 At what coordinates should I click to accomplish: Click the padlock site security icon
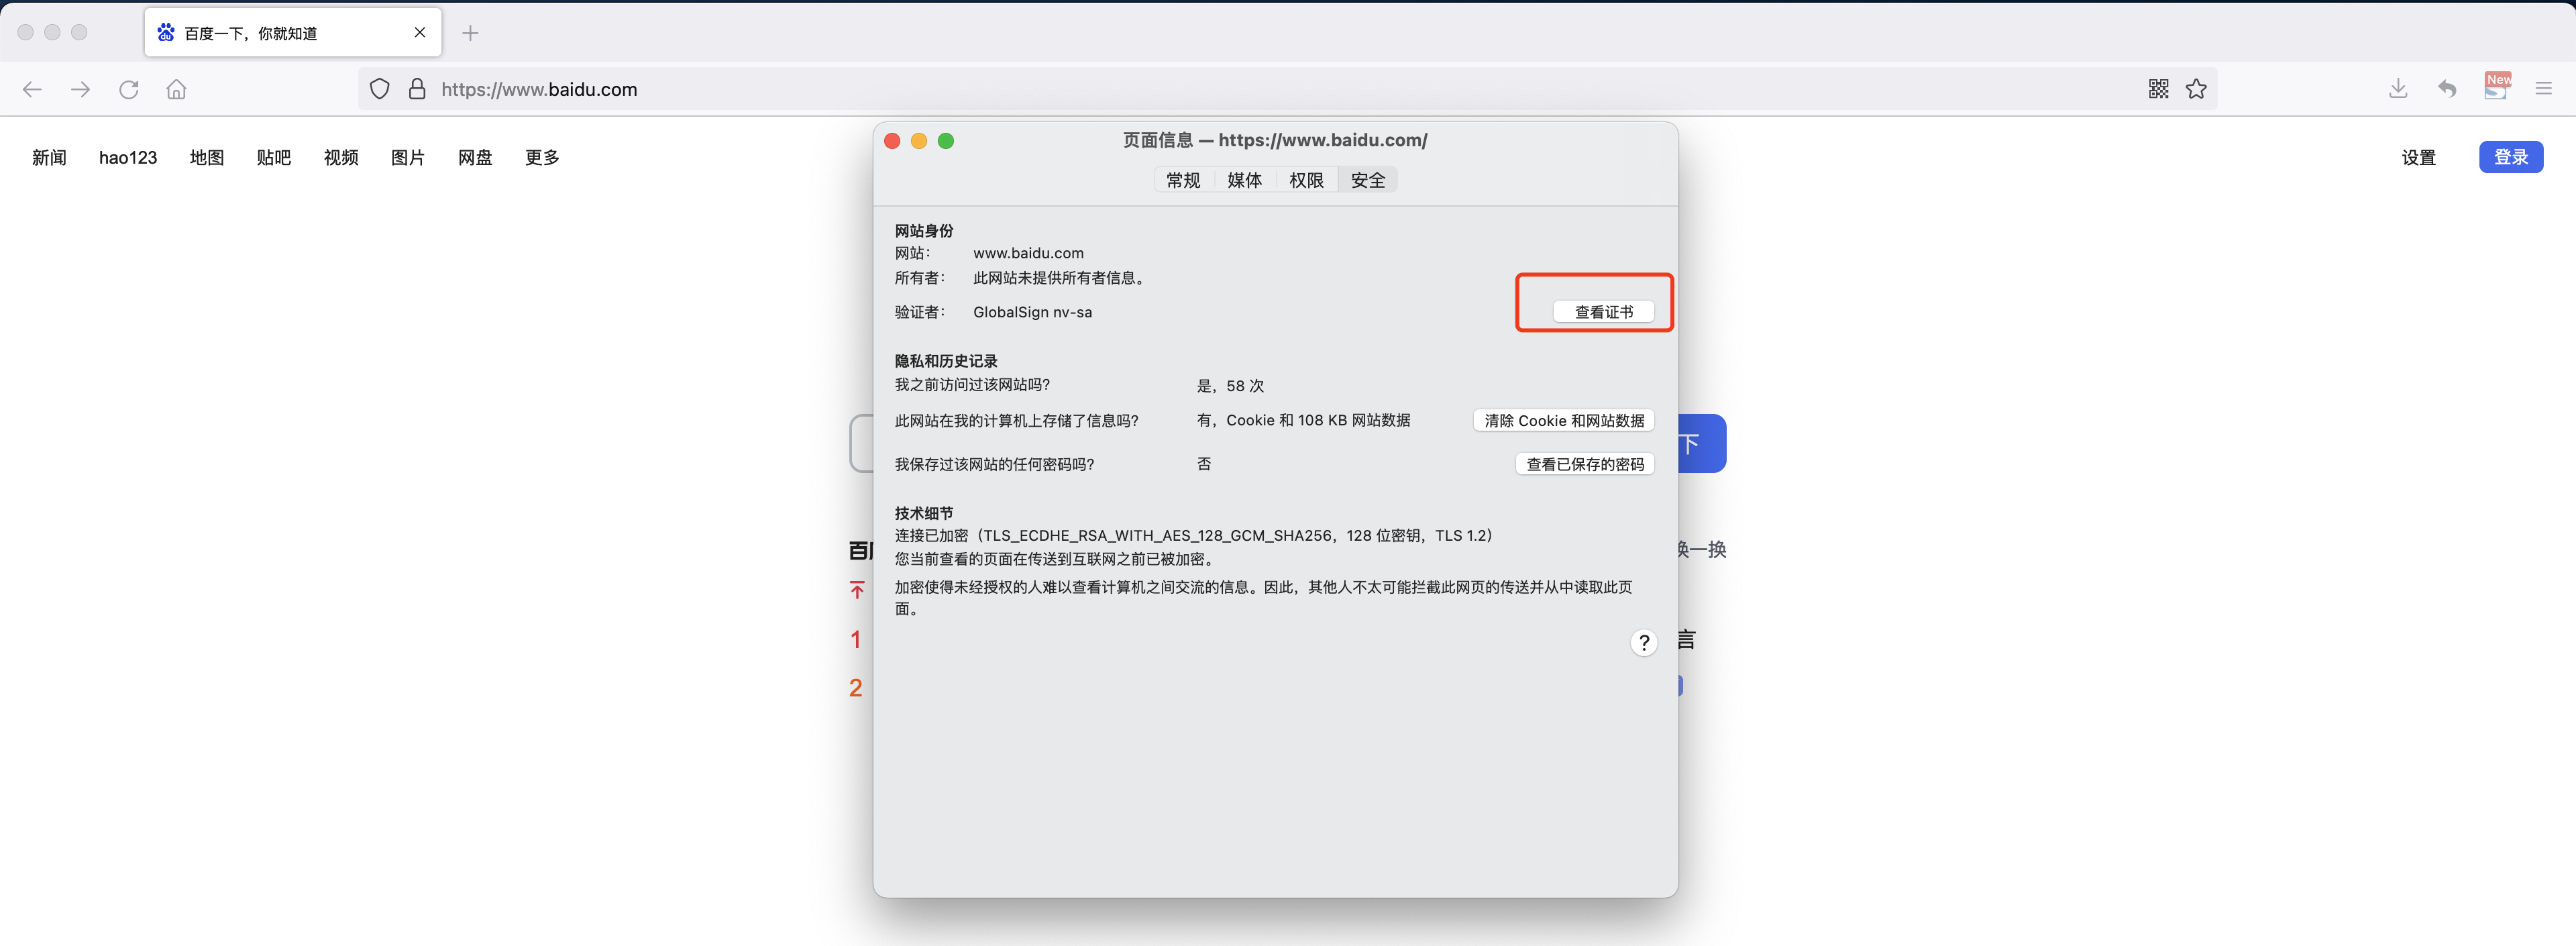418,89
